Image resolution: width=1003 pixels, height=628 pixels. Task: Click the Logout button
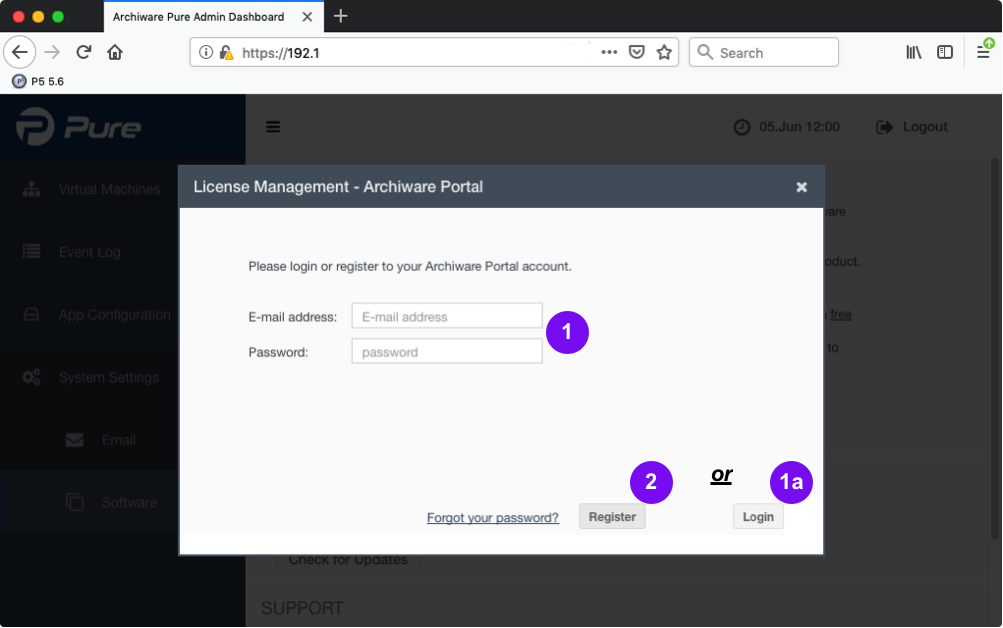pos(912,127)
